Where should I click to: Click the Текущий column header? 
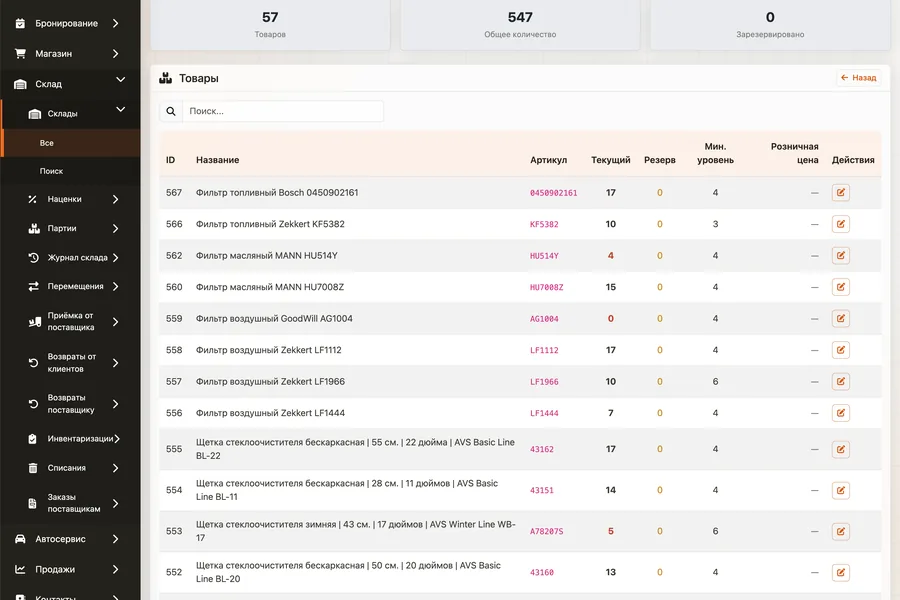[x=611, y=160]
